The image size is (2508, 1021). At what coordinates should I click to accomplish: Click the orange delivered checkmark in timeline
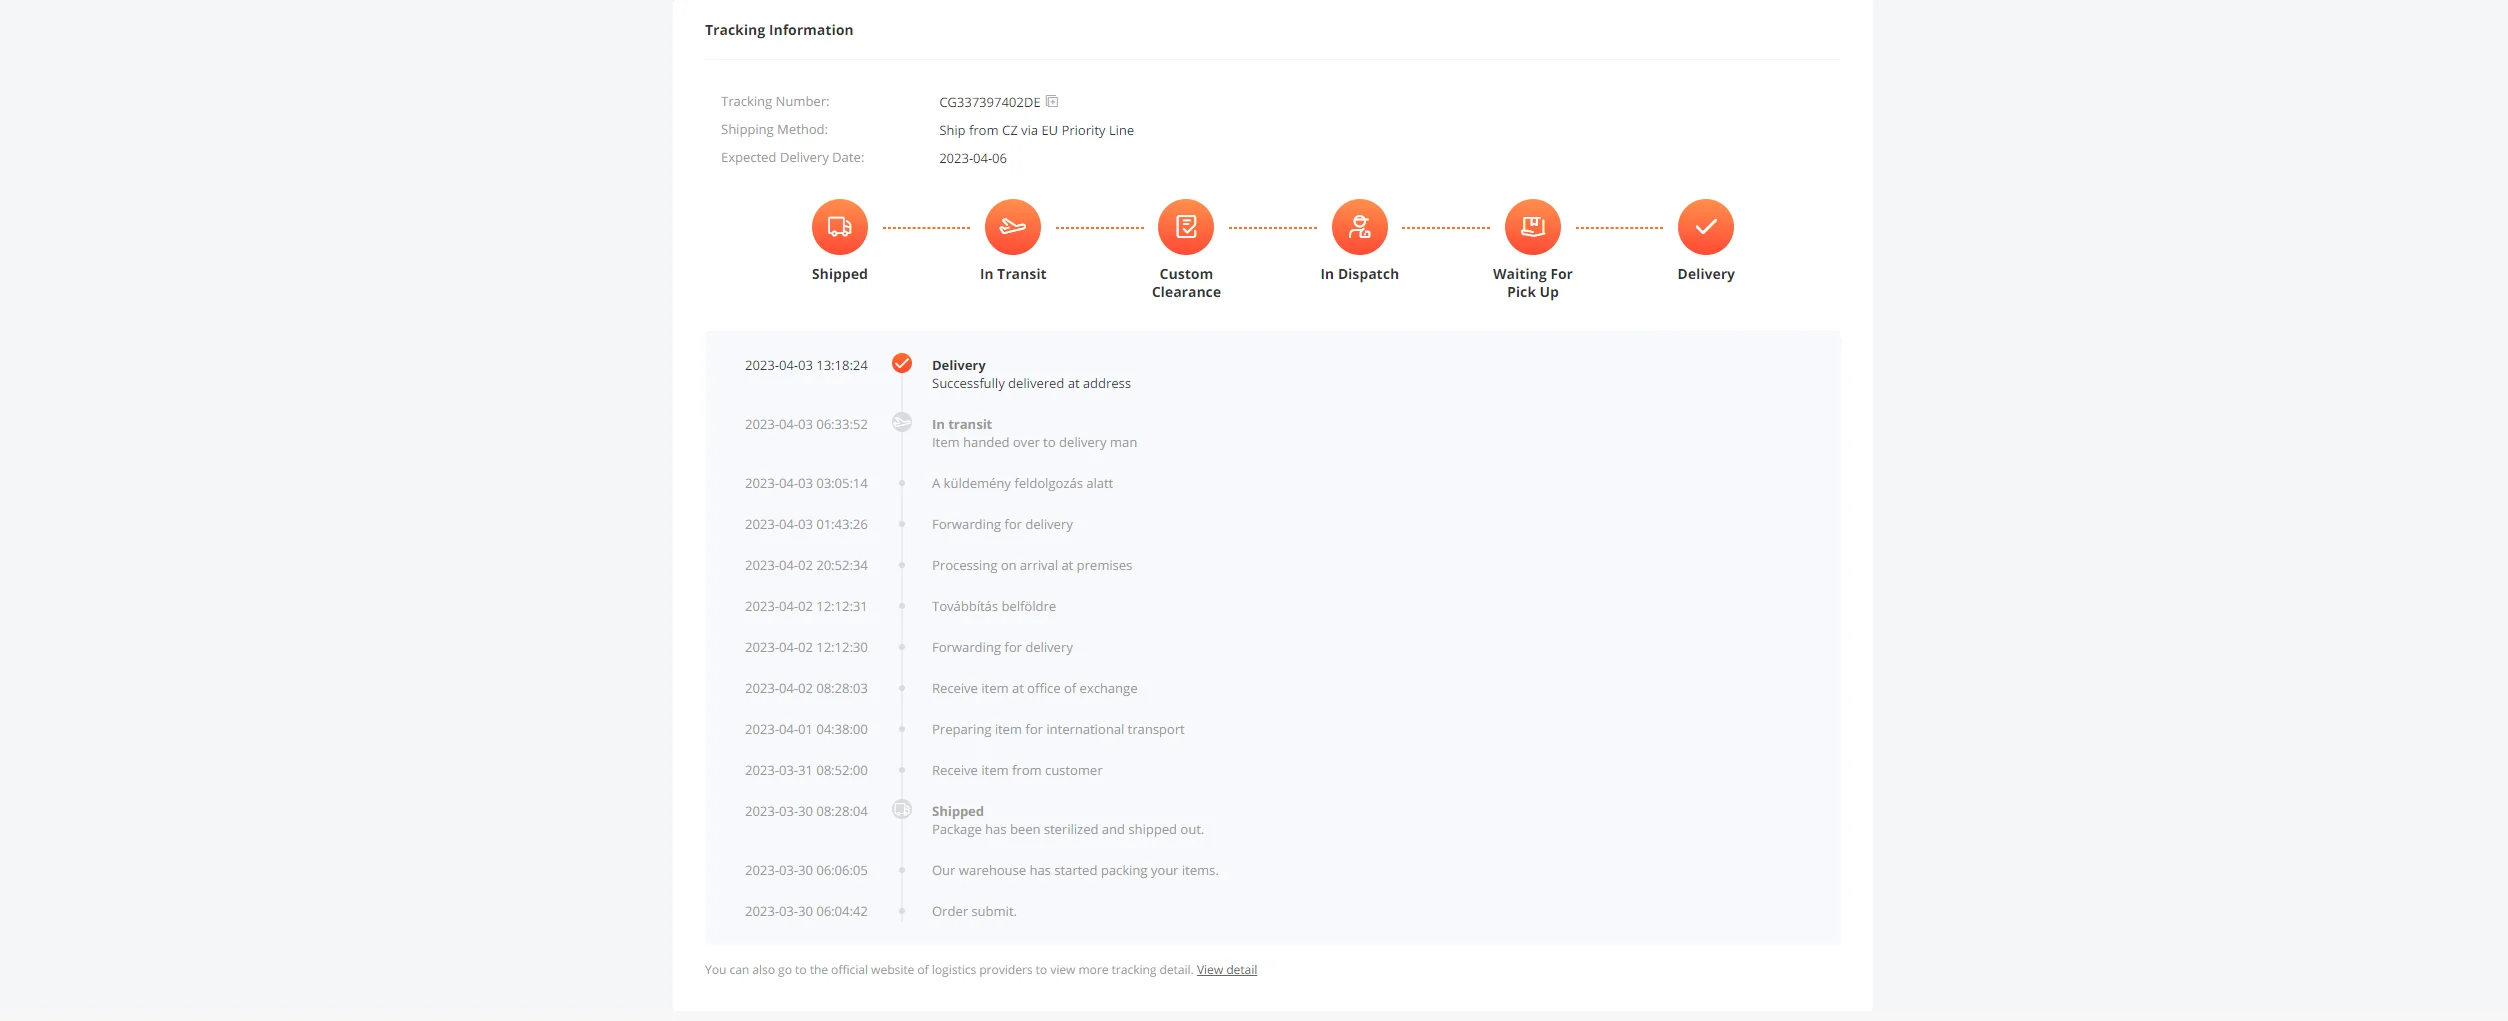tap(901, 363)
